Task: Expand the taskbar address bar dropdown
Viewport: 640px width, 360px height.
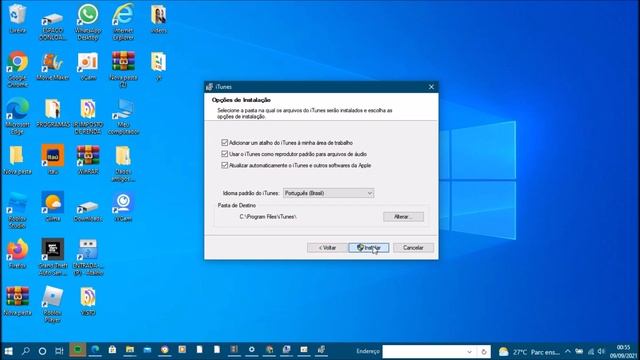Action: click(470, 351)
